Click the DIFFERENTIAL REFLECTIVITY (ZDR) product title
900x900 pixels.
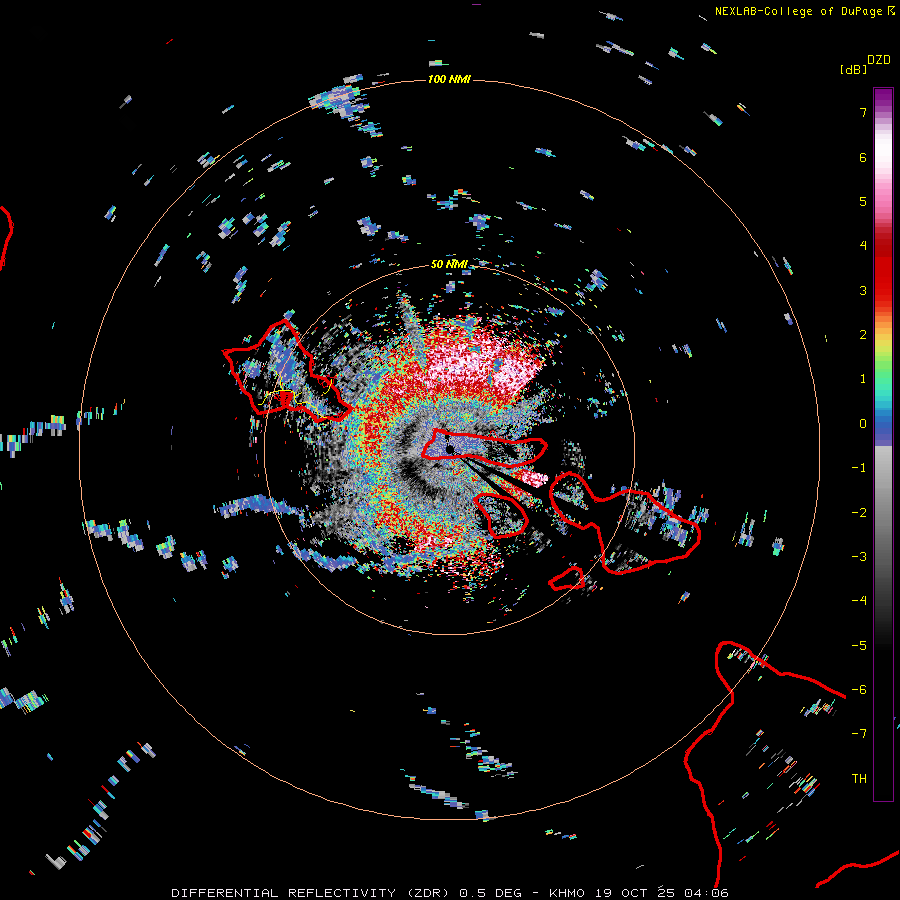coord(312,893)
